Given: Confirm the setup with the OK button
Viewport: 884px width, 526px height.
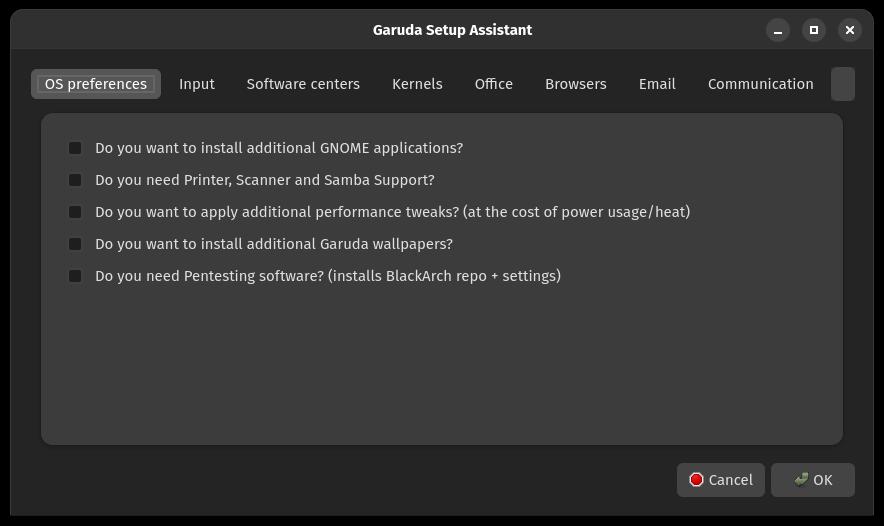Looking at the screenshot, I should pos(812,480).
